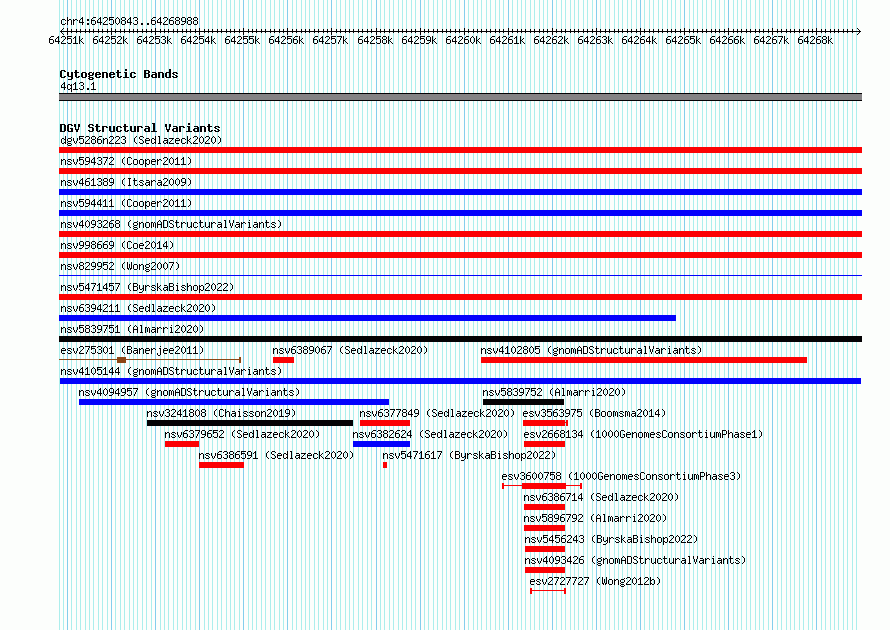This screenshot has height=630, width=890.
Task: Click the blue bar under nsv461389
Action: click(460, 192)
